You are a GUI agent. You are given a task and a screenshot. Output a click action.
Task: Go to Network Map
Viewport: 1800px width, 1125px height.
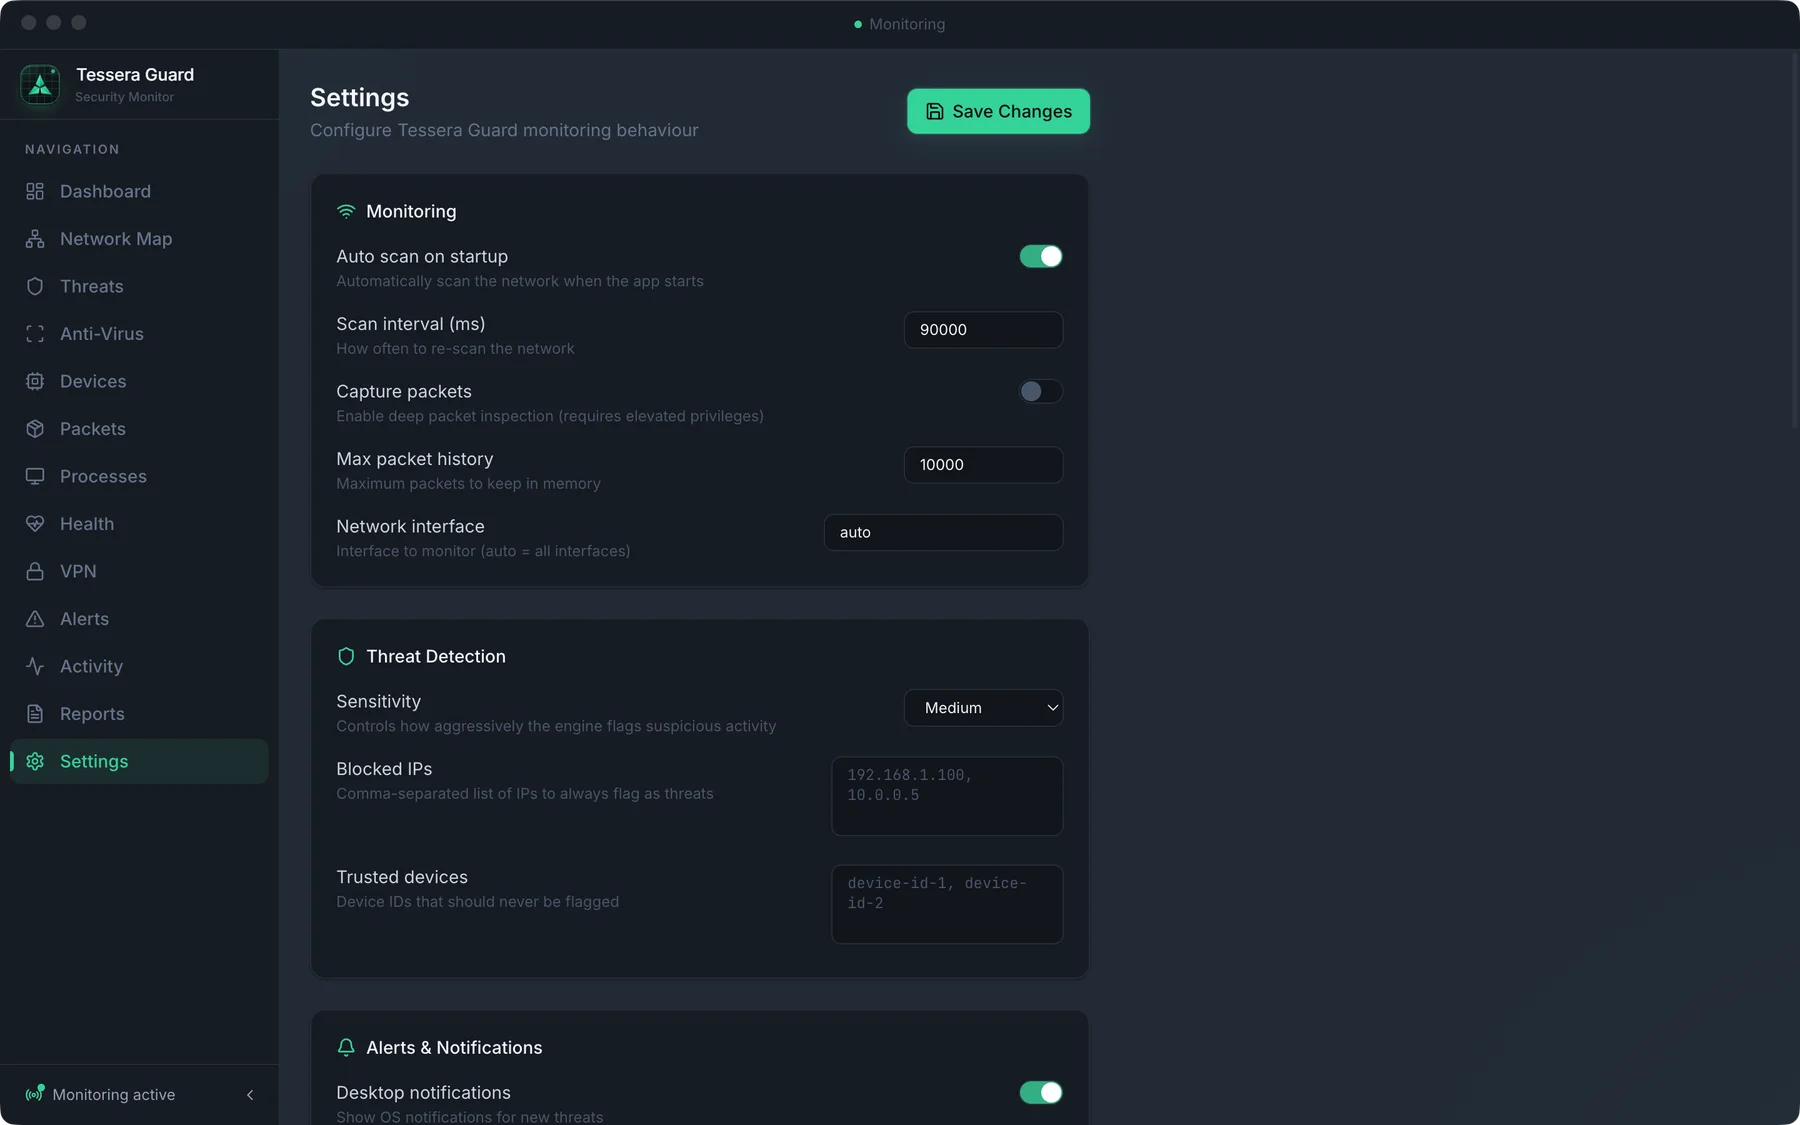139,239
